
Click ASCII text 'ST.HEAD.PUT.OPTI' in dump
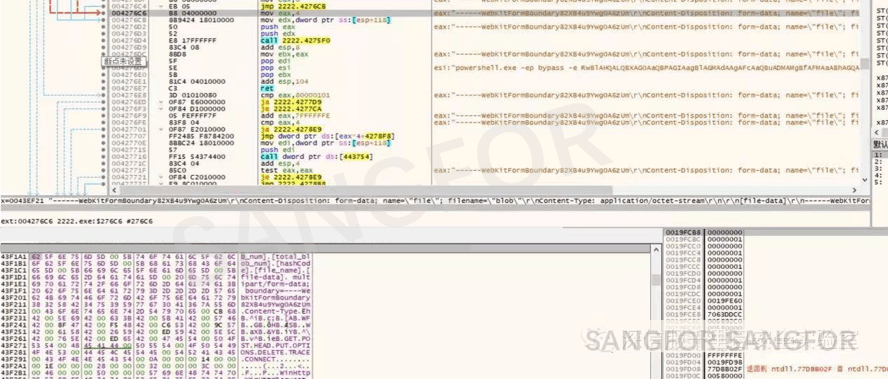tap(275, 345)
